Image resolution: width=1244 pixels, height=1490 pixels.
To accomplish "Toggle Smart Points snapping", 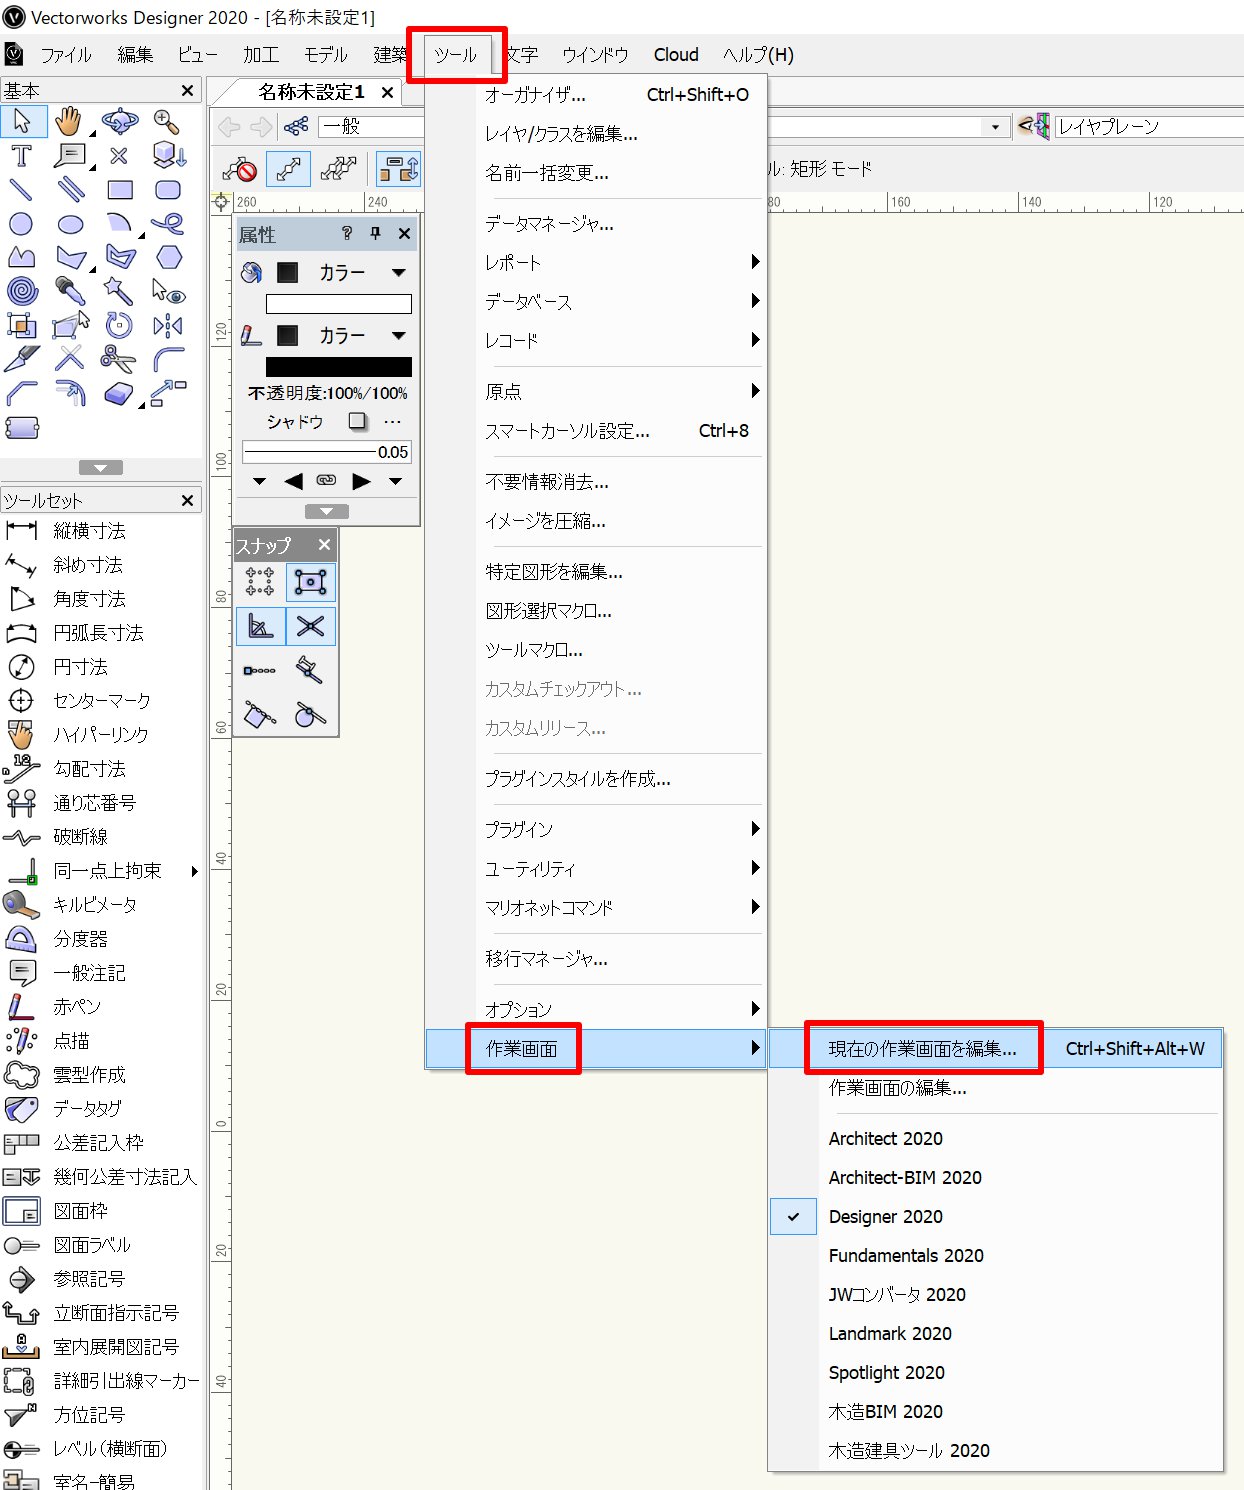I will tap(260, 671).
